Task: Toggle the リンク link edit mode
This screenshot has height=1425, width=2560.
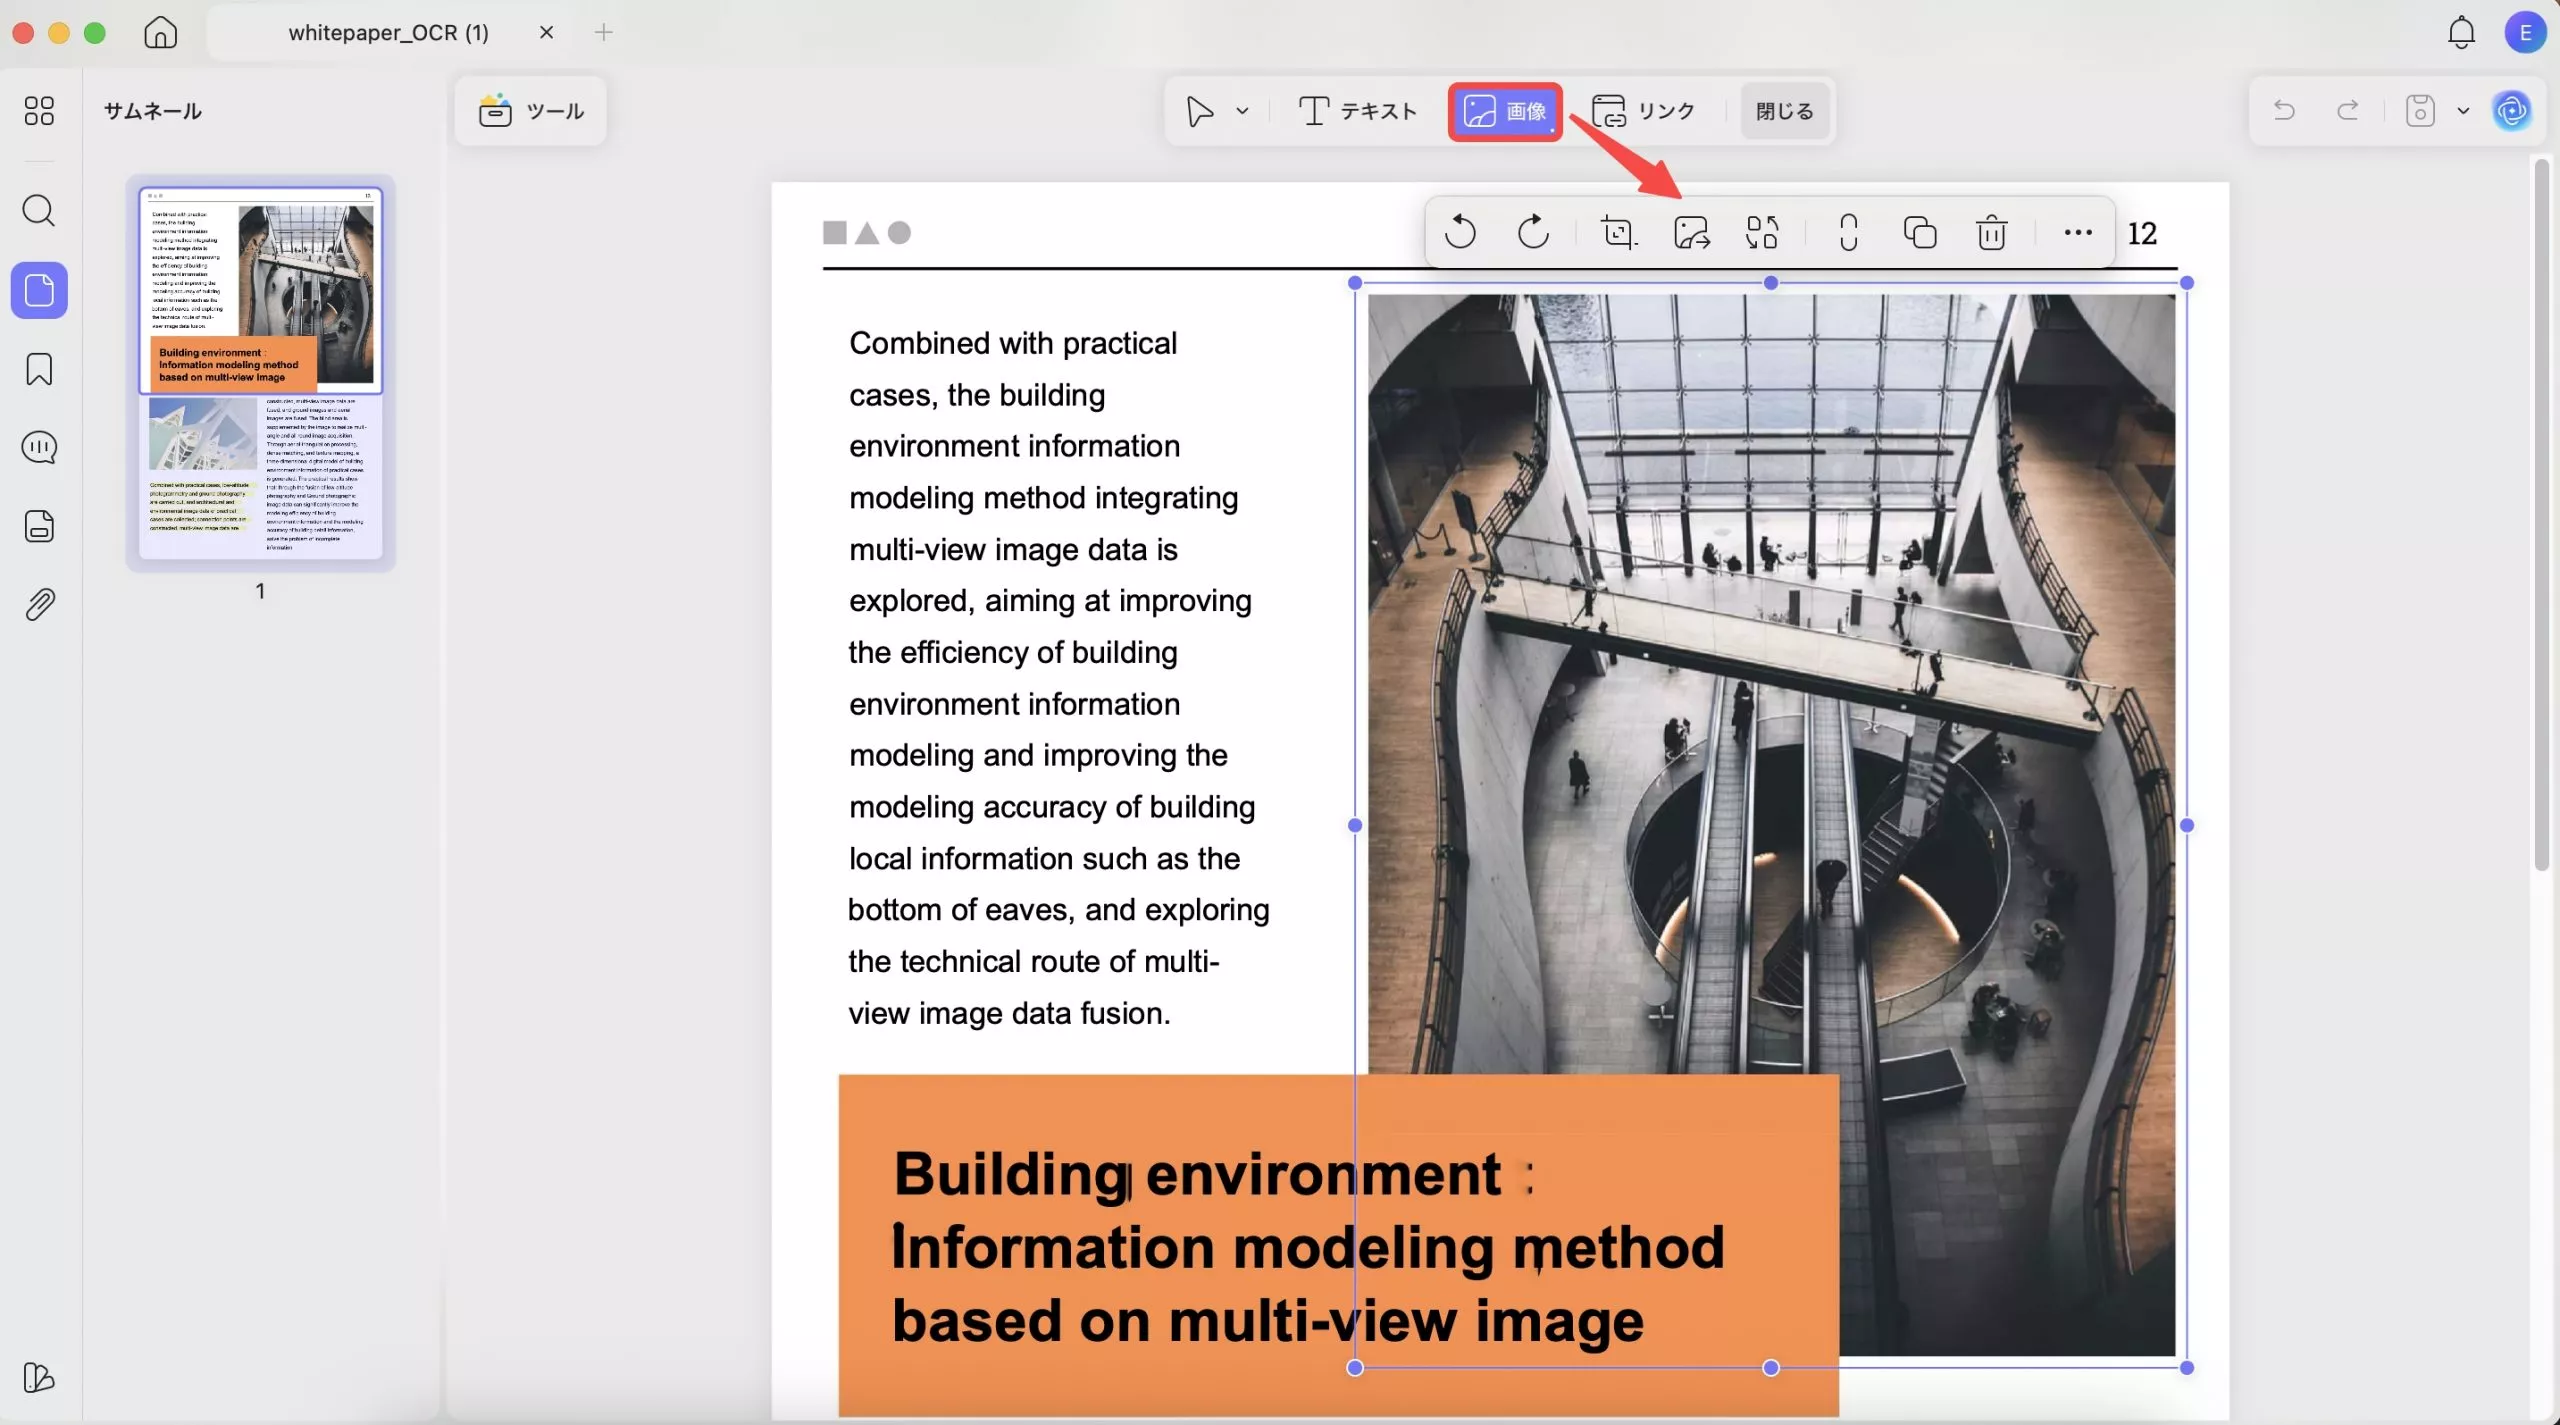Action: click(1643, 111)
